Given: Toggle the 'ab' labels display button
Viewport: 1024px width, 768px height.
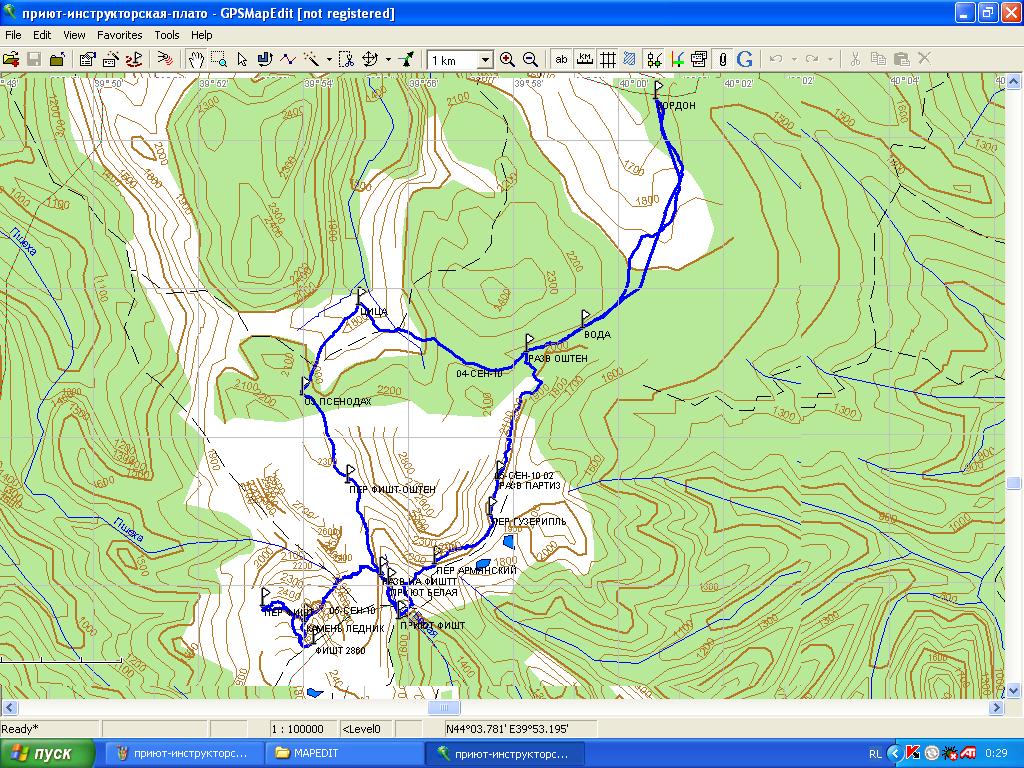Looking at the screenshot, I should click(x=562, y=60).
